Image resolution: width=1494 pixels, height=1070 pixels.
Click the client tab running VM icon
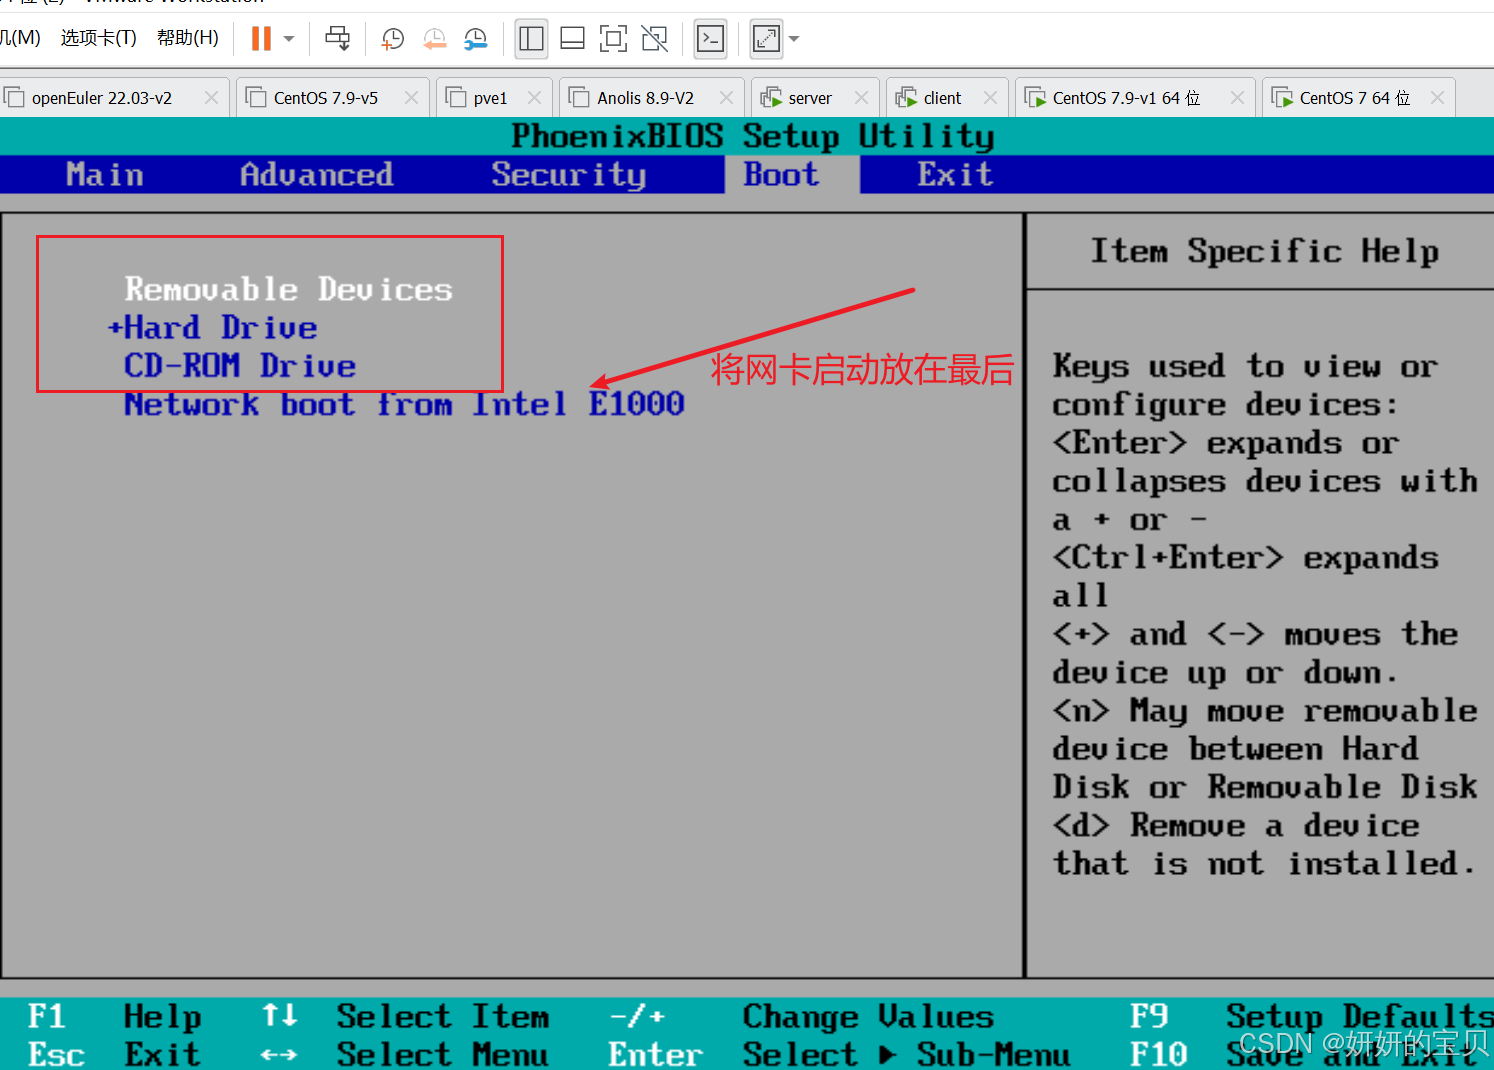coord(906,97)
